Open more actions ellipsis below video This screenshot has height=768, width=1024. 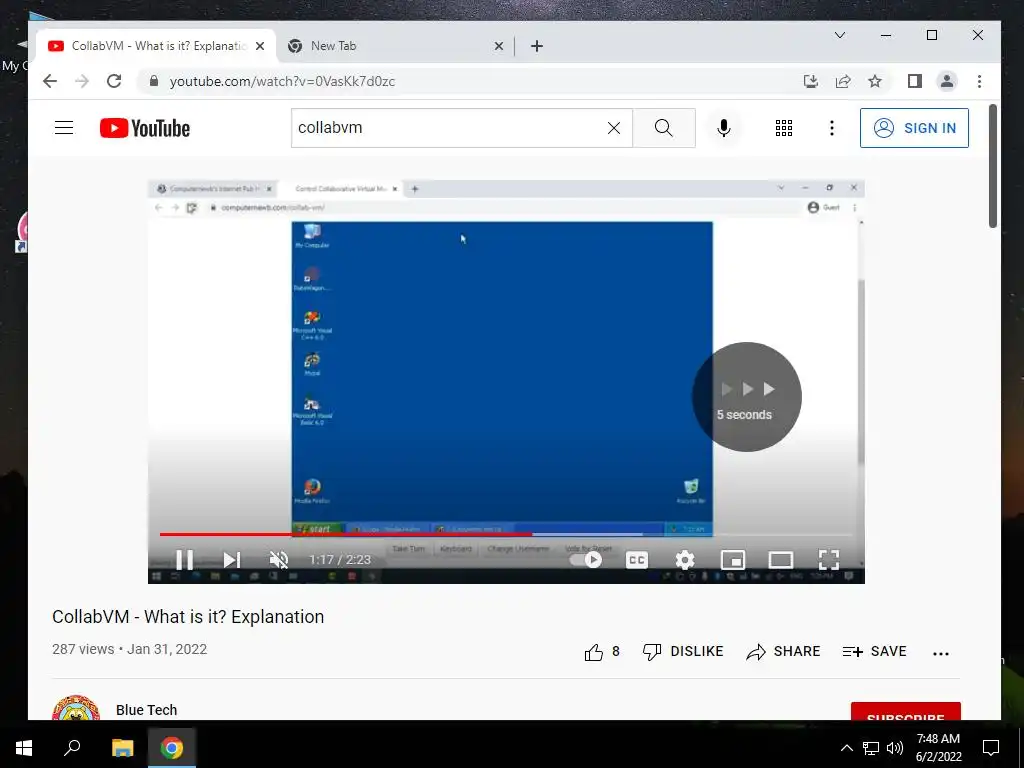coord(940,653)
